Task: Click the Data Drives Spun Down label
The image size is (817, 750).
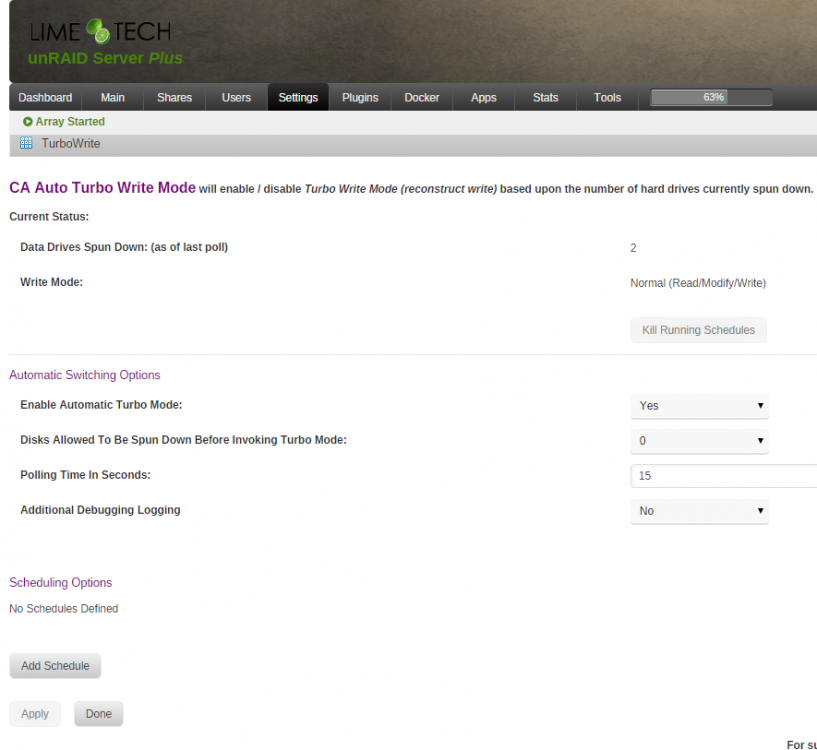Action: [124, 247]
